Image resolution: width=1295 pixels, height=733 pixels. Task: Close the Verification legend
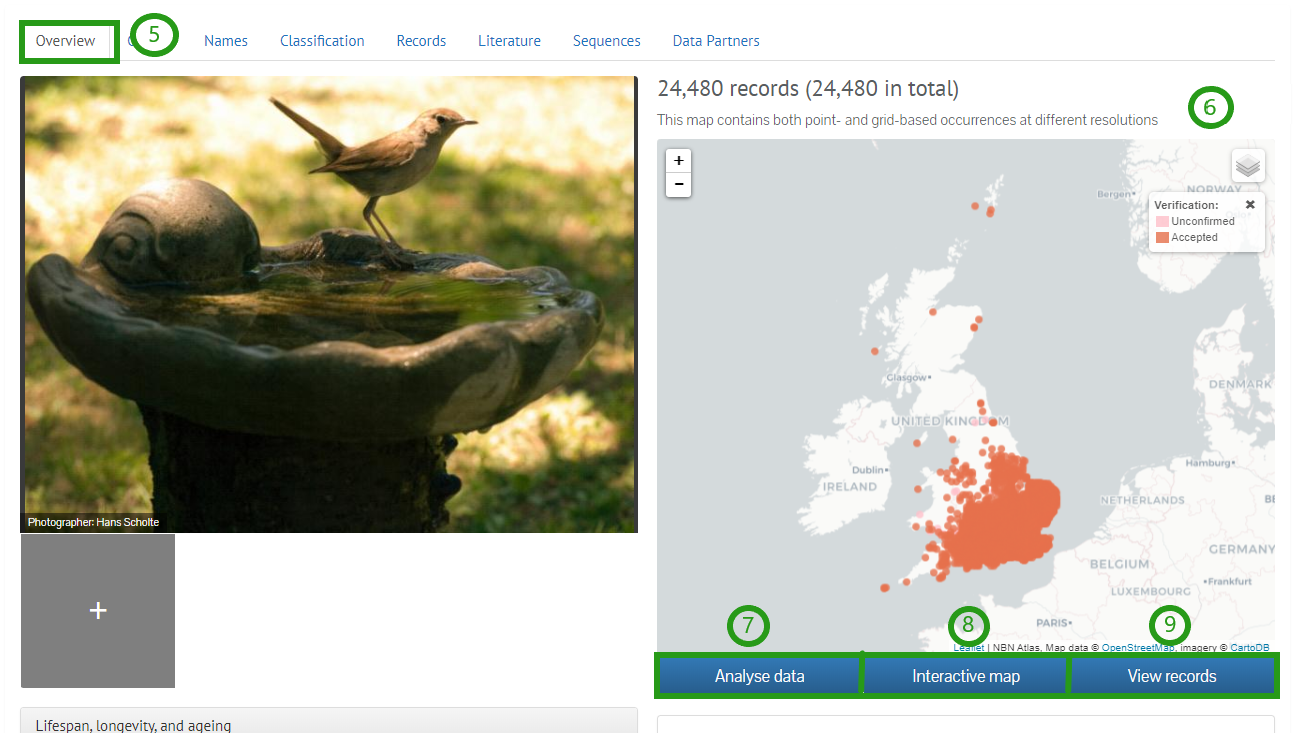[x=1249, y=204]
